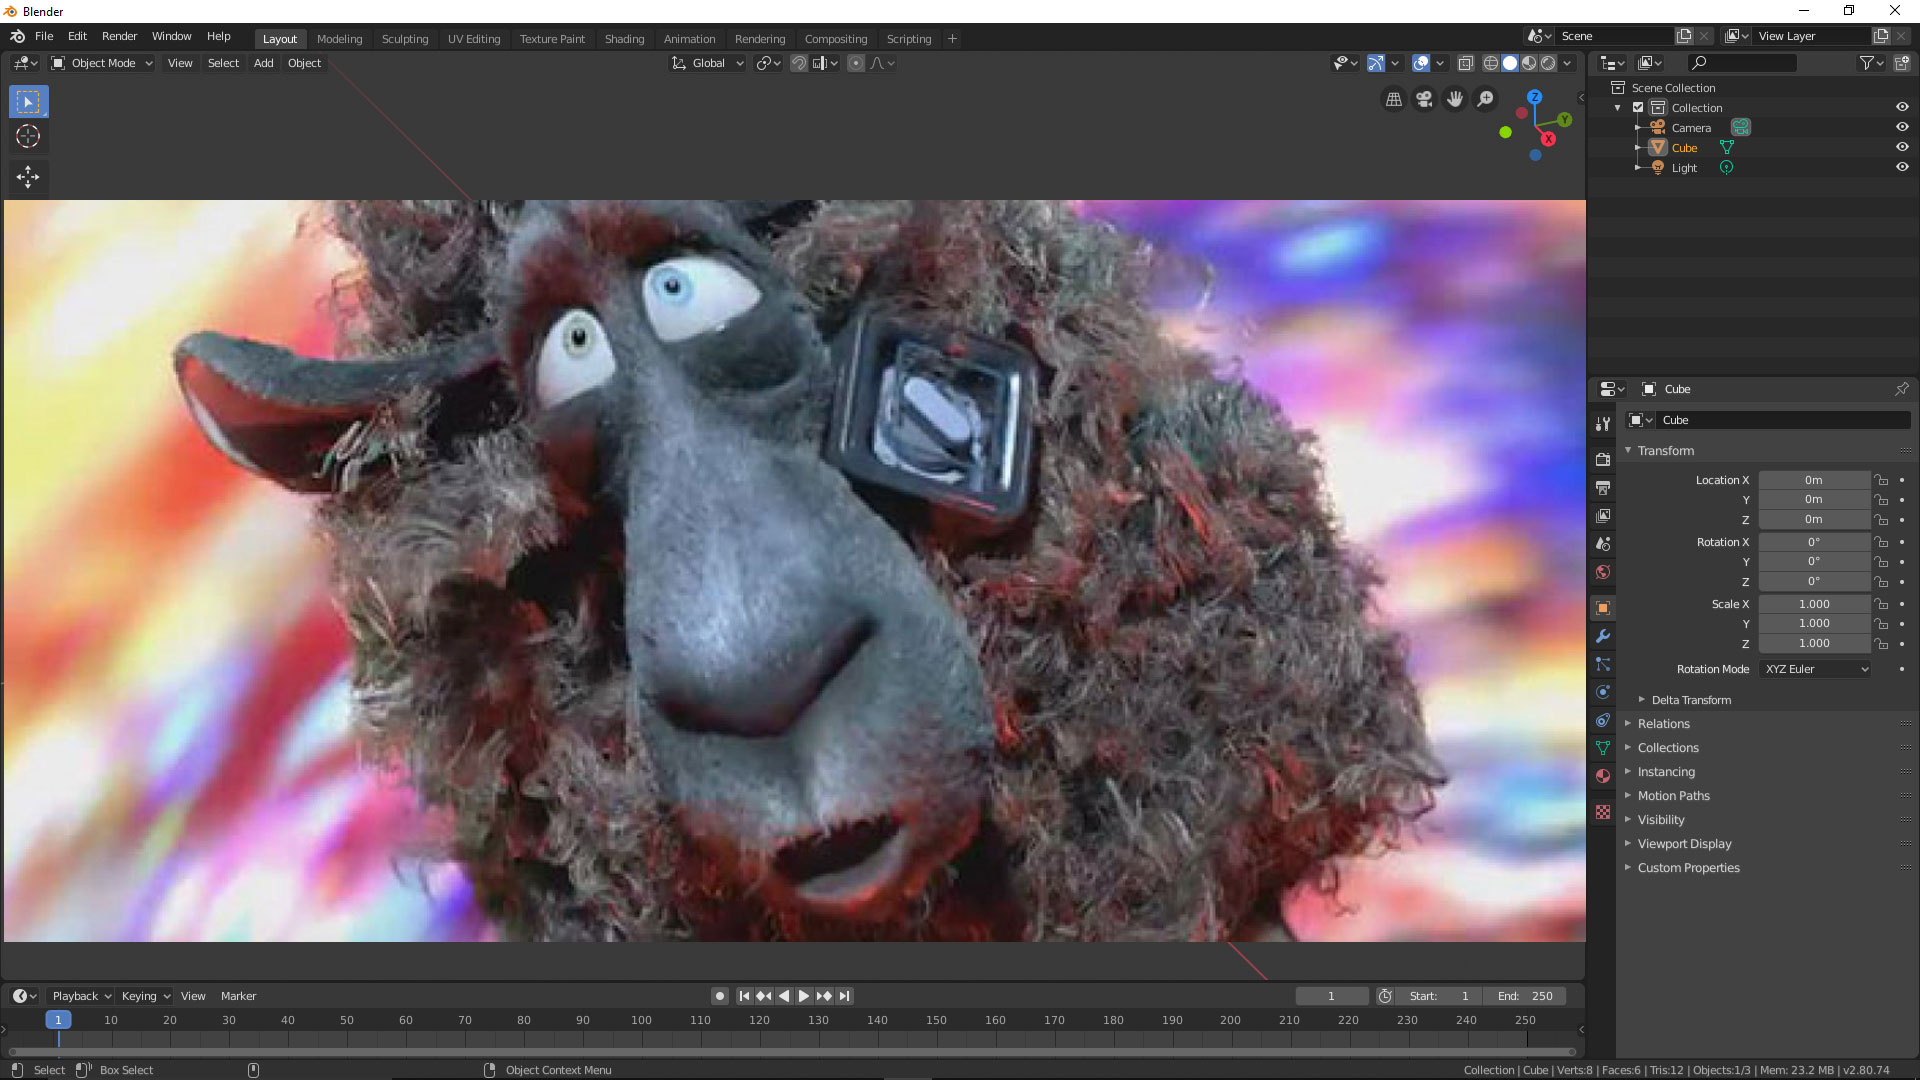Expand the Custom Properties section
The height and width of the screenshot is (1080, 1920).
click(1688, 866)
